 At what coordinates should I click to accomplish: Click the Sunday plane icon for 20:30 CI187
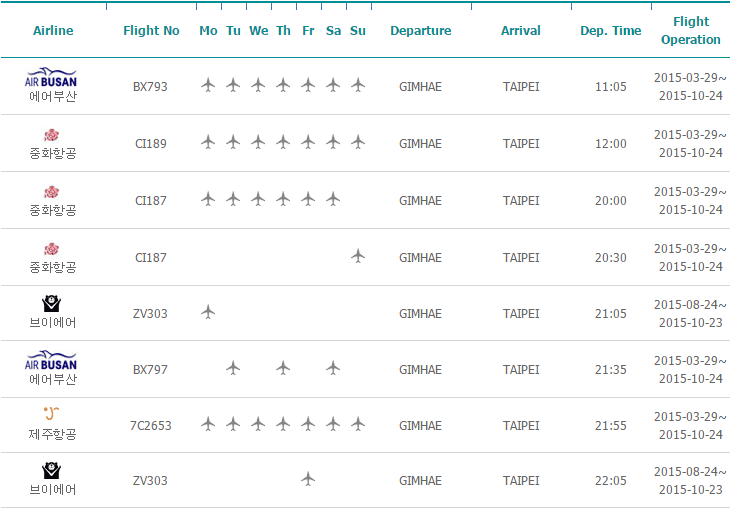point(358,257)
